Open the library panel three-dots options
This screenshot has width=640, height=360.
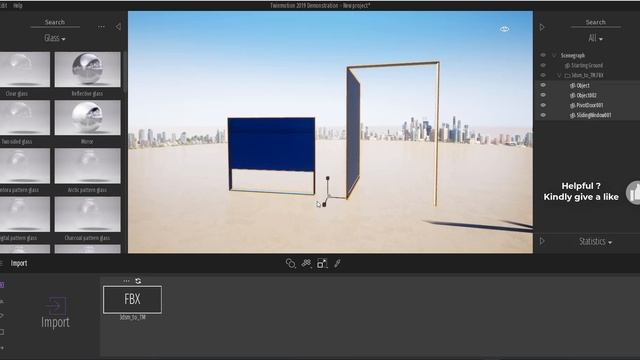(x=101, y=27)
